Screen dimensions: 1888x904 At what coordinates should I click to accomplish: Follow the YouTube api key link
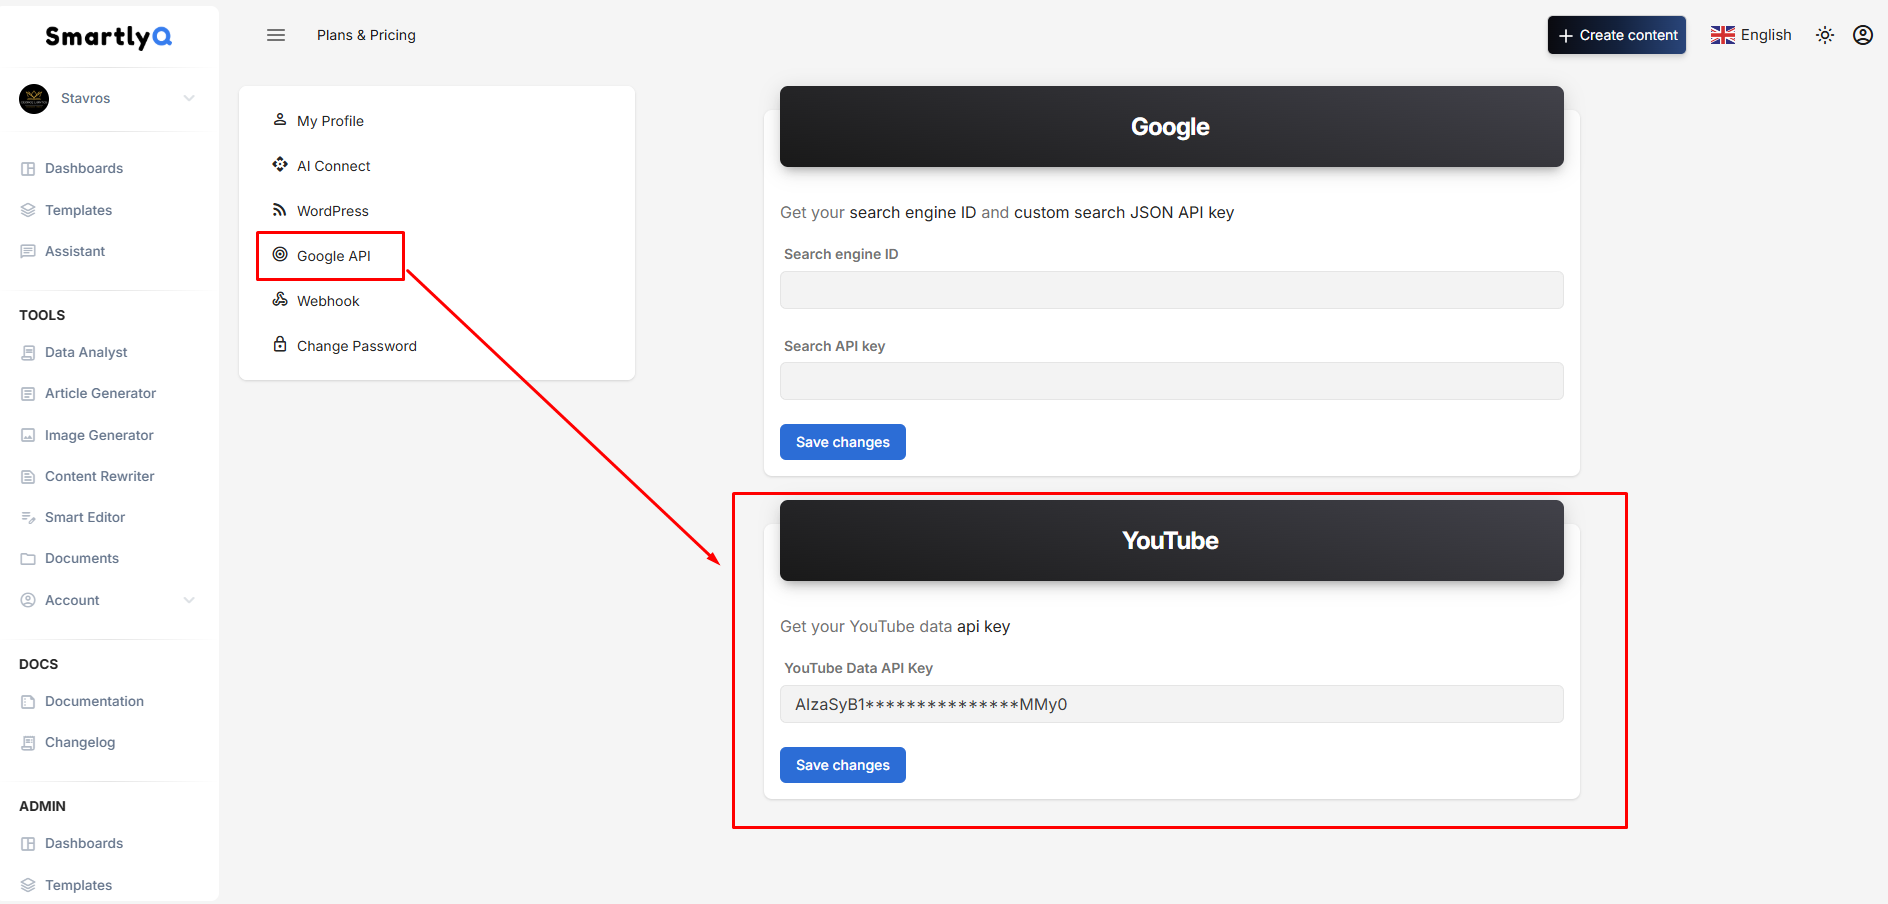pos(983,627)
